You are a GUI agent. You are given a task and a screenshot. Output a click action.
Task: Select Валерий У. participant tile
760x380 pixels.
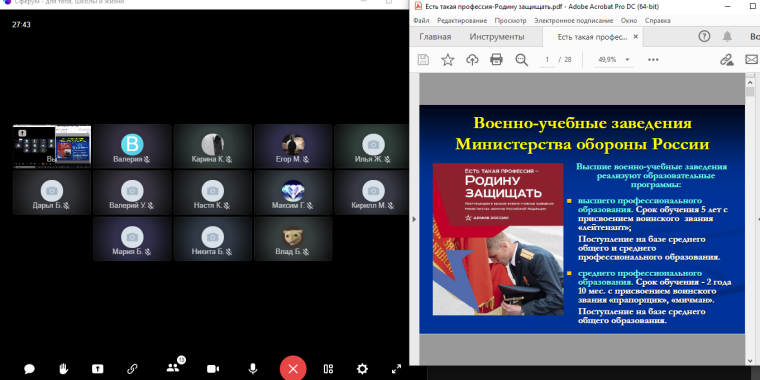[x=132, y=192]
